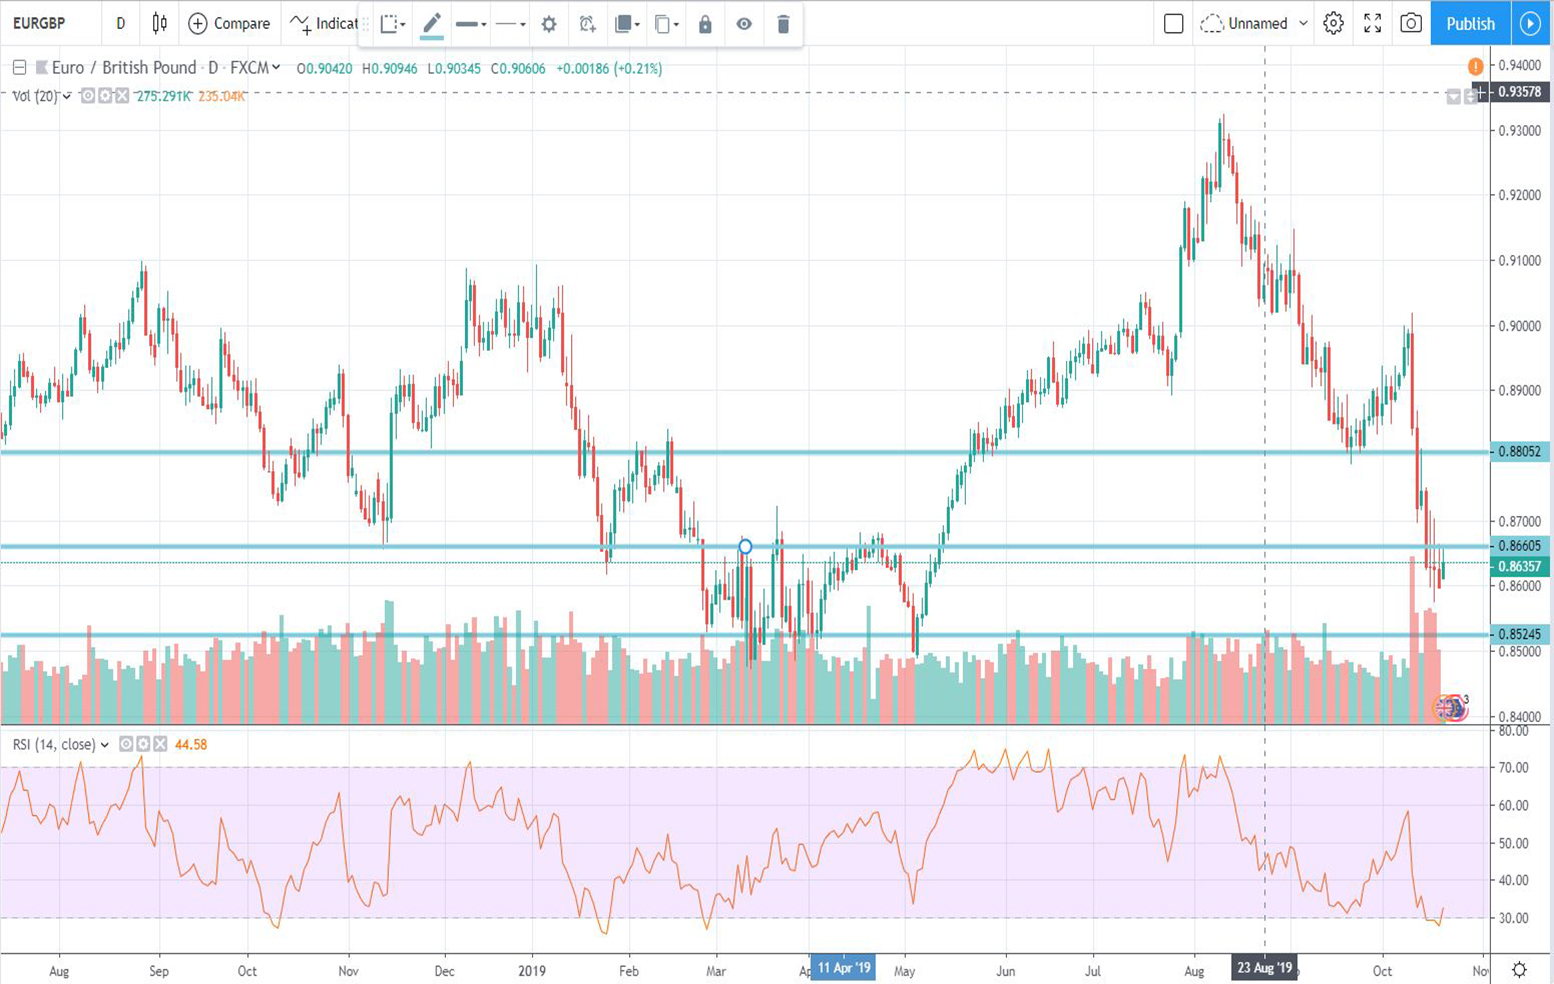Check the box next to the Unnamed layout
The width and height of the screenshot is (1554, 984).
coord(1173,23)
